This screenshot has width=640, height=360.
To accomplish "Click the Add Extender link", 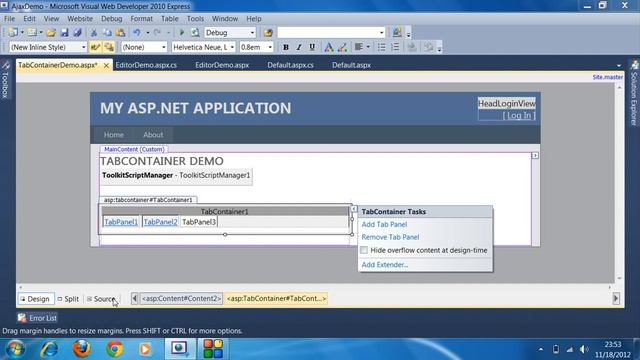I will click(384, 265).
